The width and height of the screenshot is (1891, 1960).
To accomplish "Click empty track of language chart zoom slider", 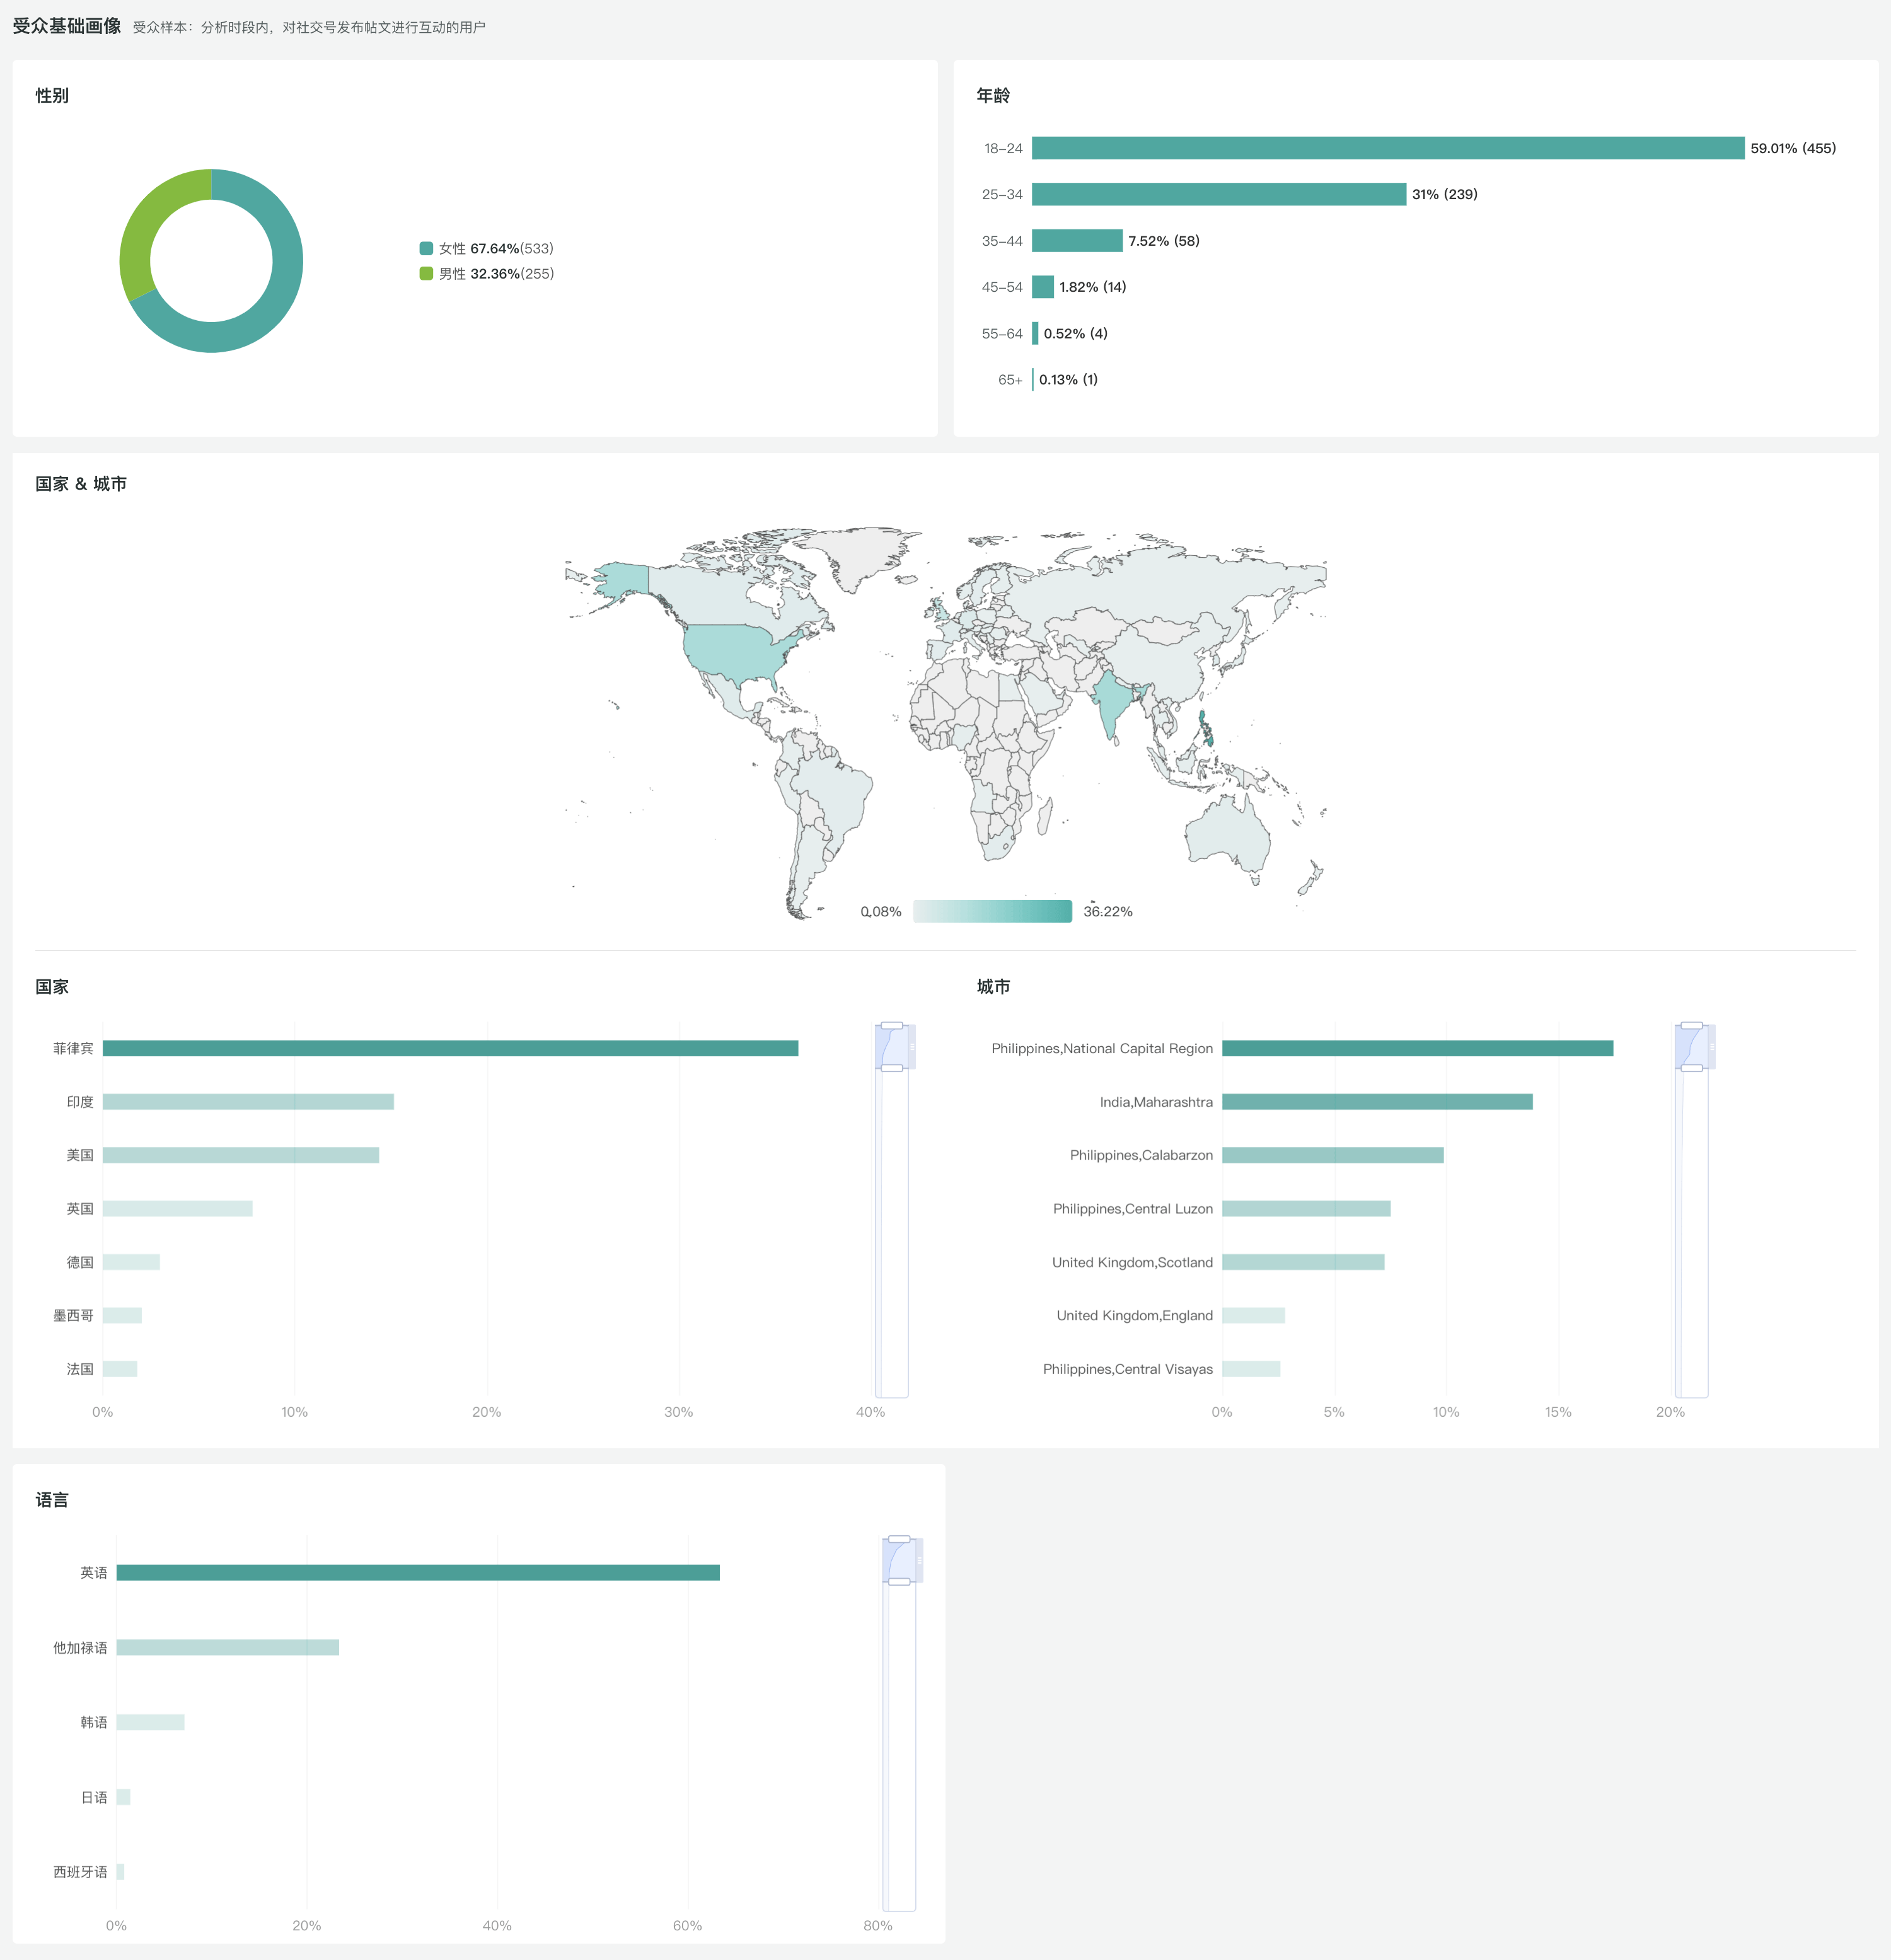I will pos(899,1750).
